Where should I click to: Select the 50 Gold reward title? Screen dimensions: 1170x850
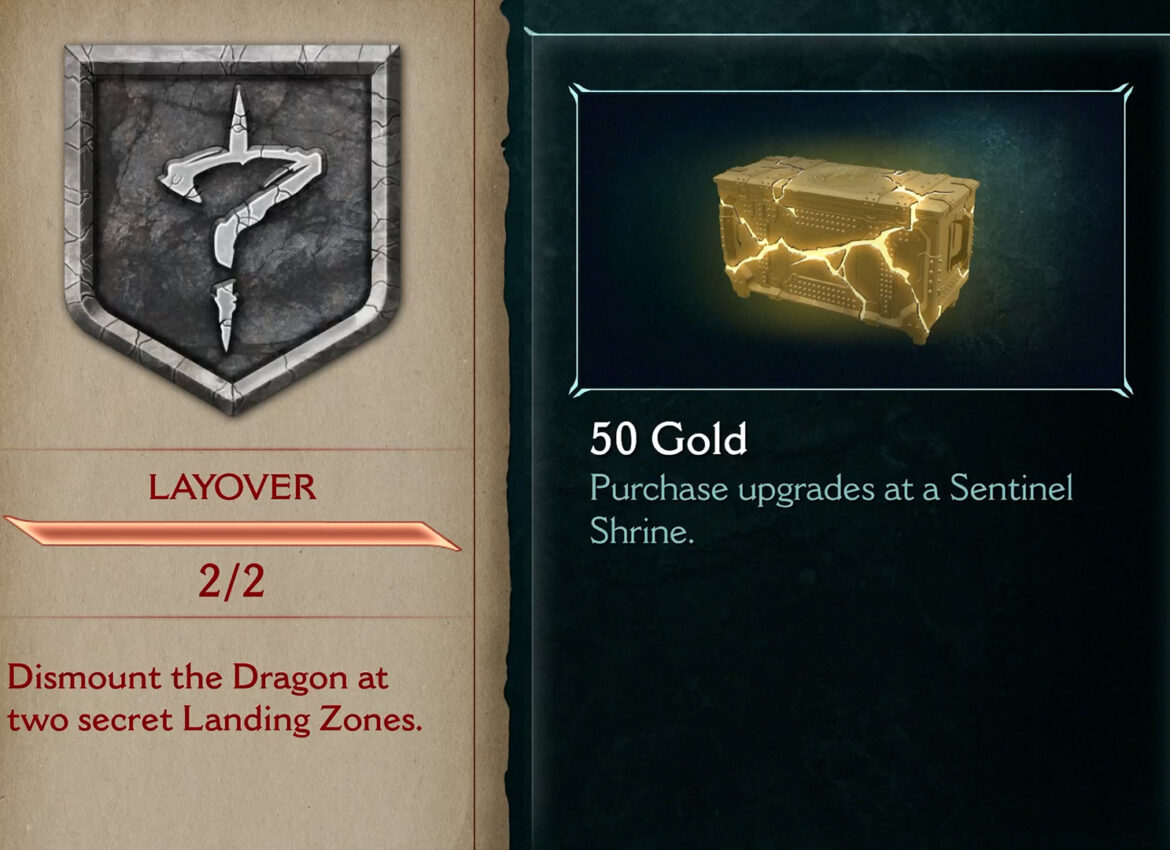tap(668, 439)
